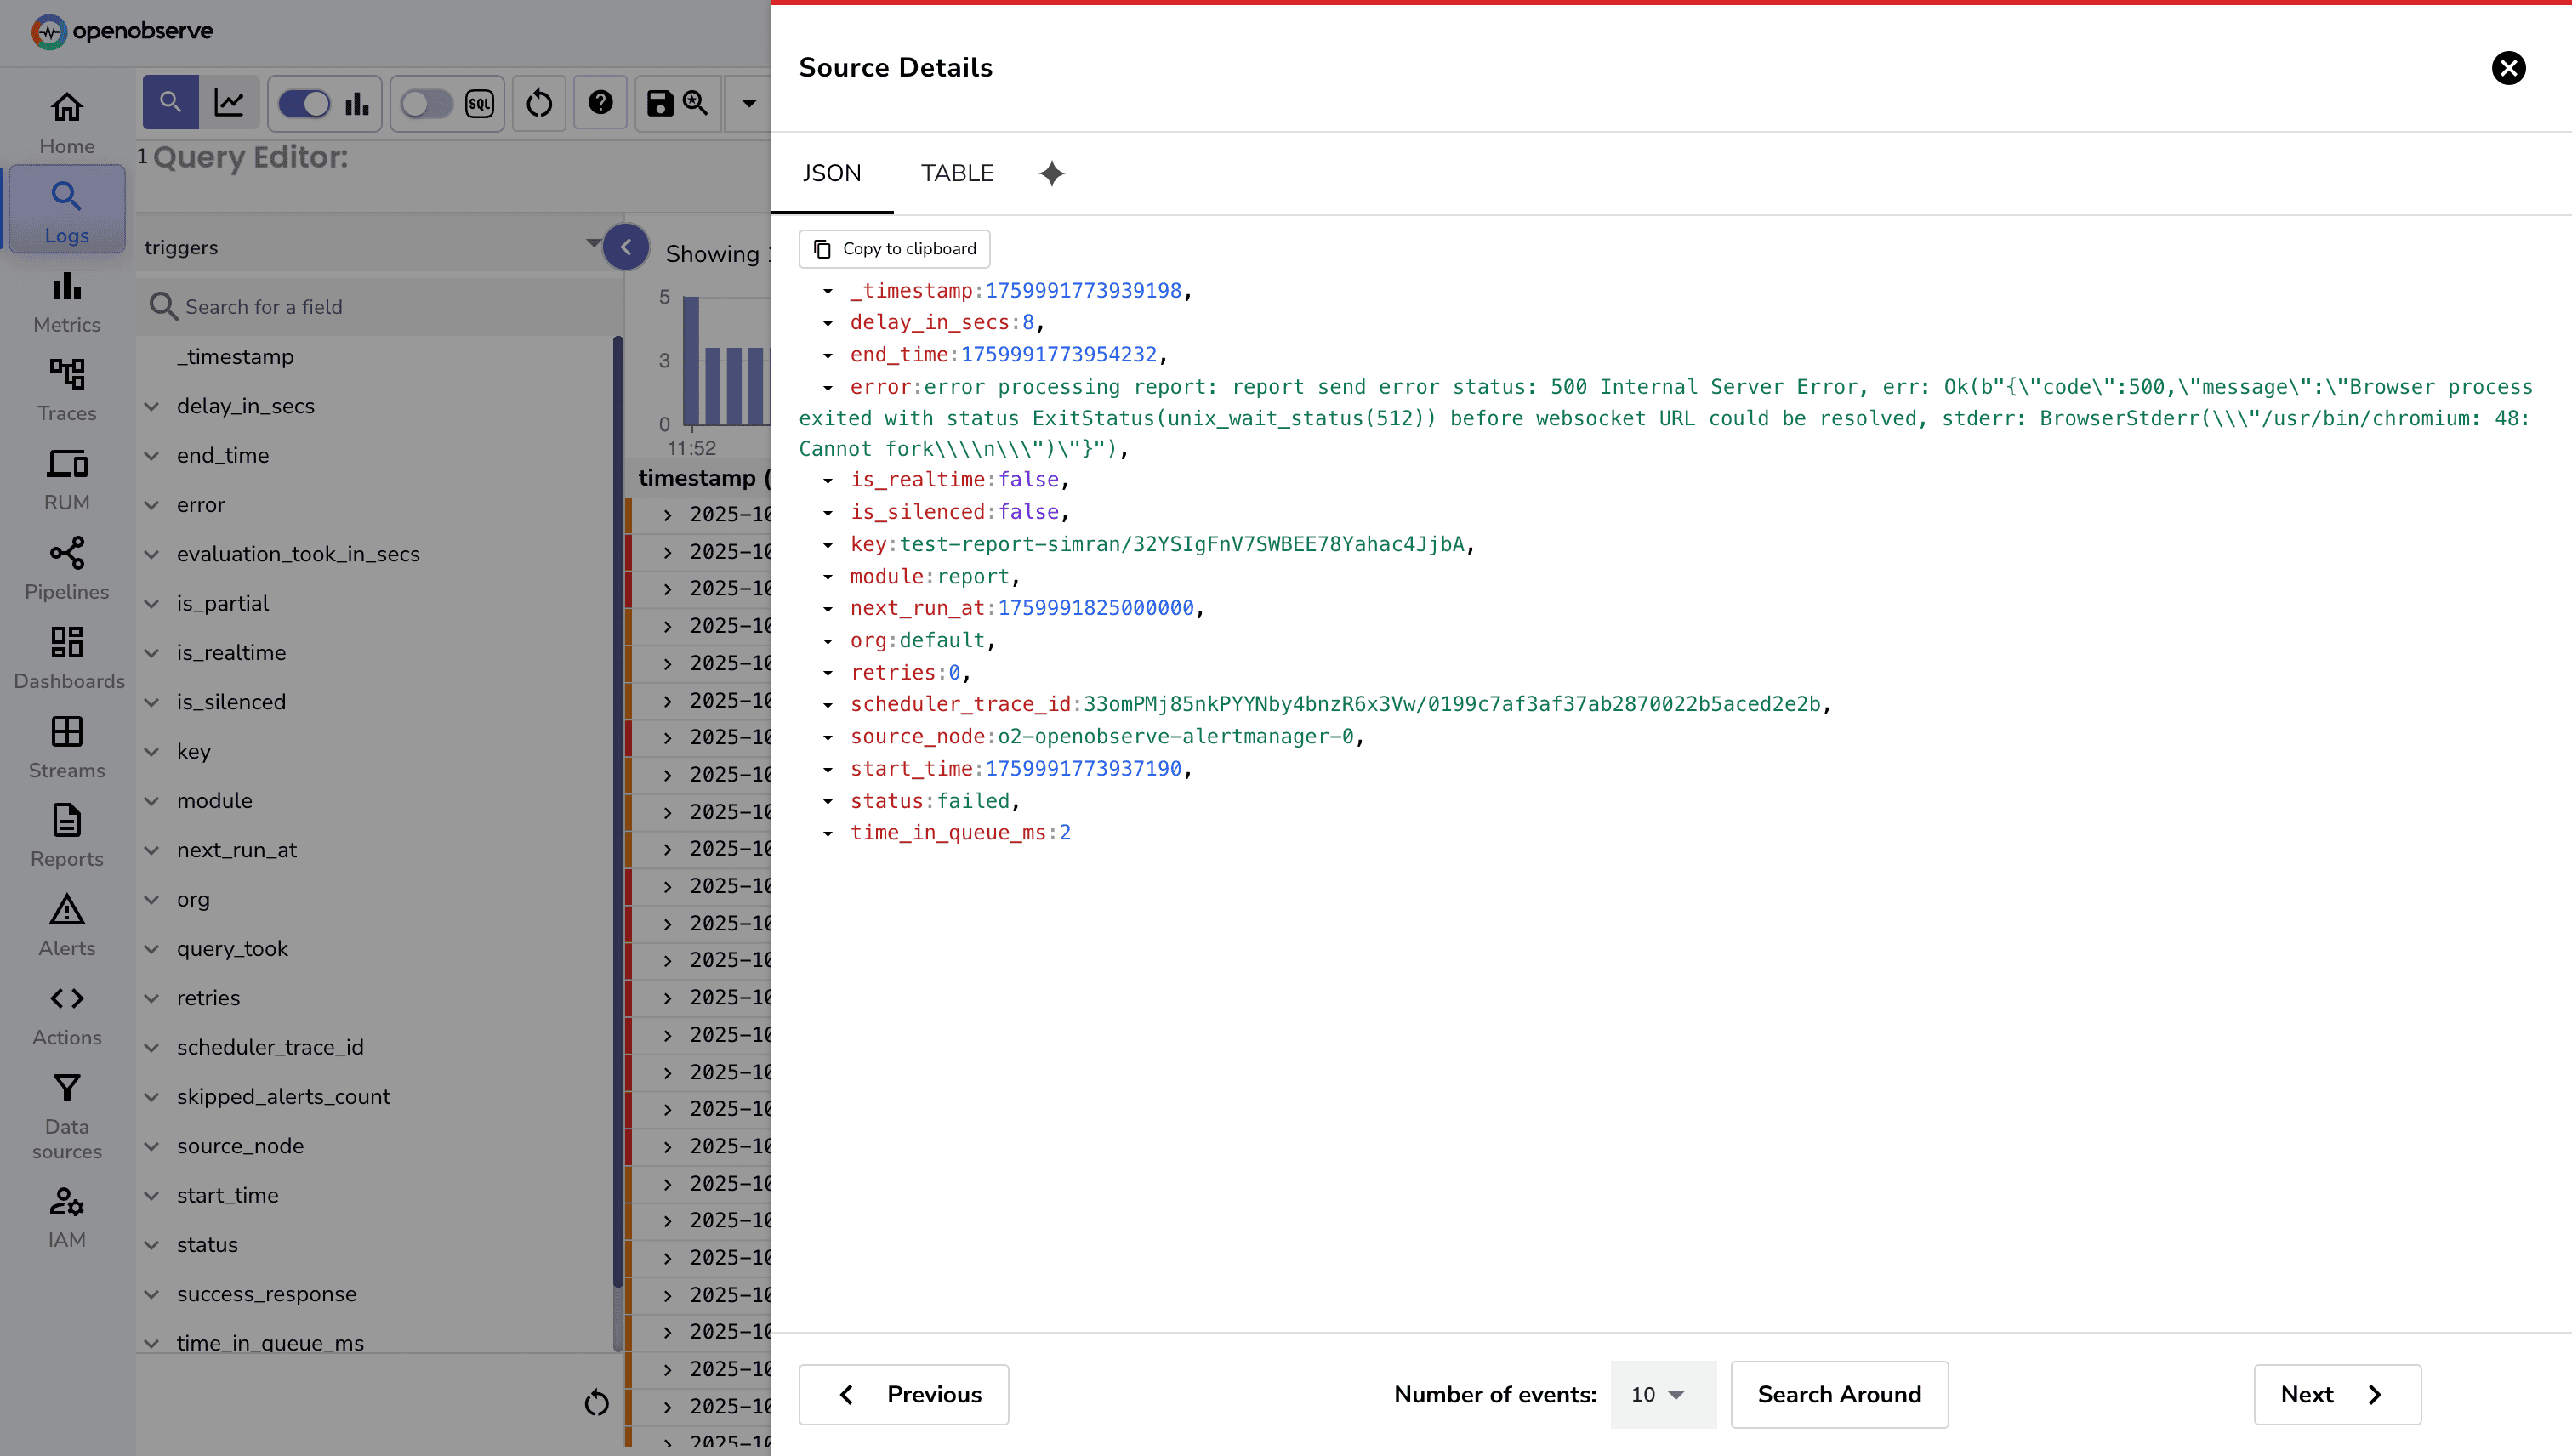2572x1456 pixels.
Task: Enable SQL mode toggle
Action: click(x=427, y=103)
